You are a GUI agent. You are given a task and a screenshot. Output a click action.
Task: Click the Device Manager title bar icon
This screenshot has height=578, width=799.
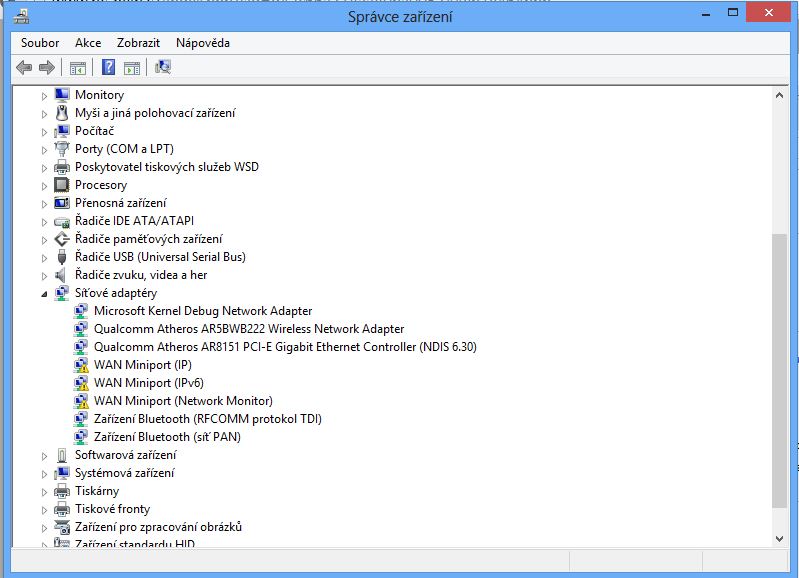tap(21, 16)
